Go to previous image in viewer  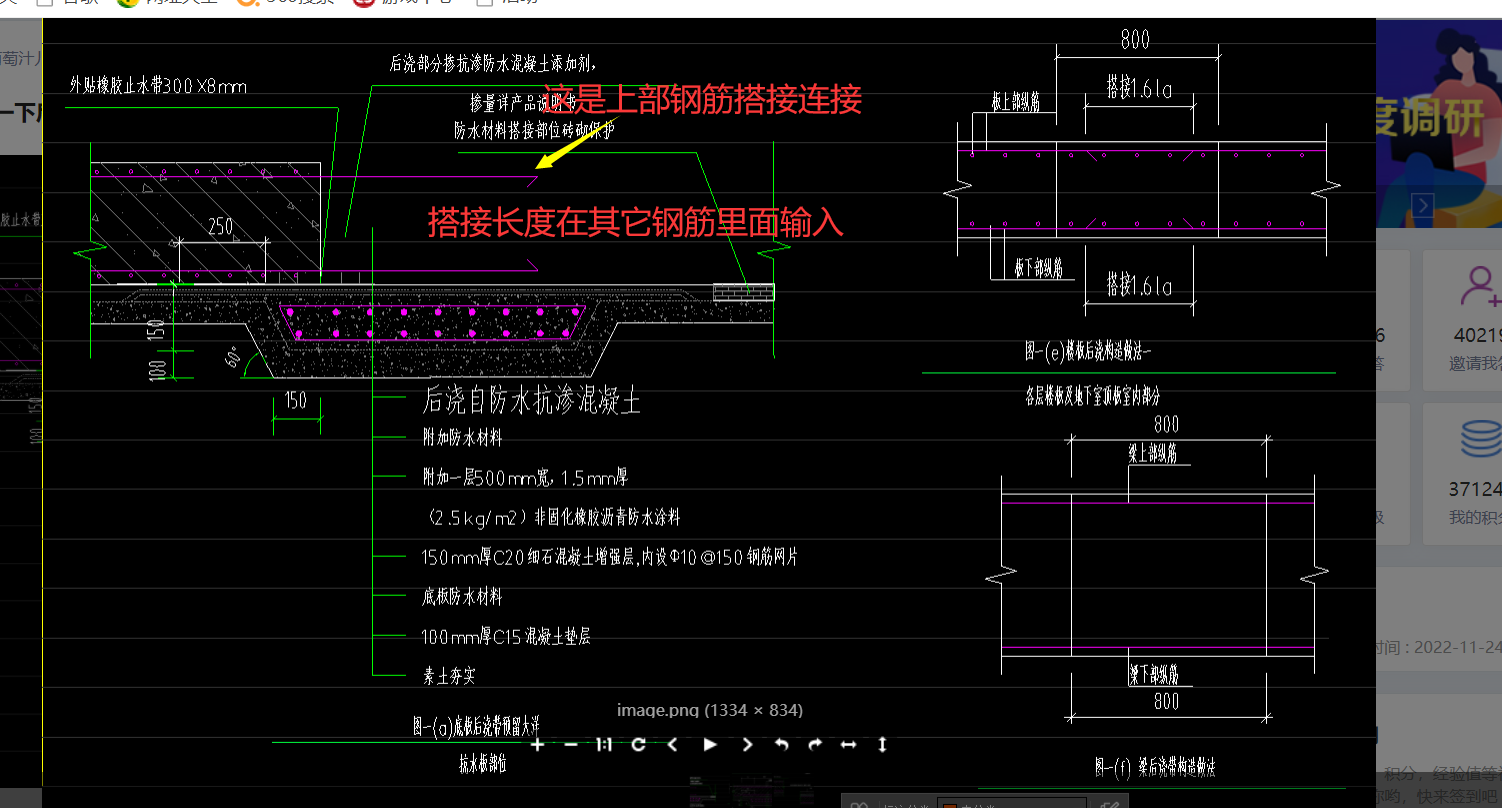coord(673,744)
